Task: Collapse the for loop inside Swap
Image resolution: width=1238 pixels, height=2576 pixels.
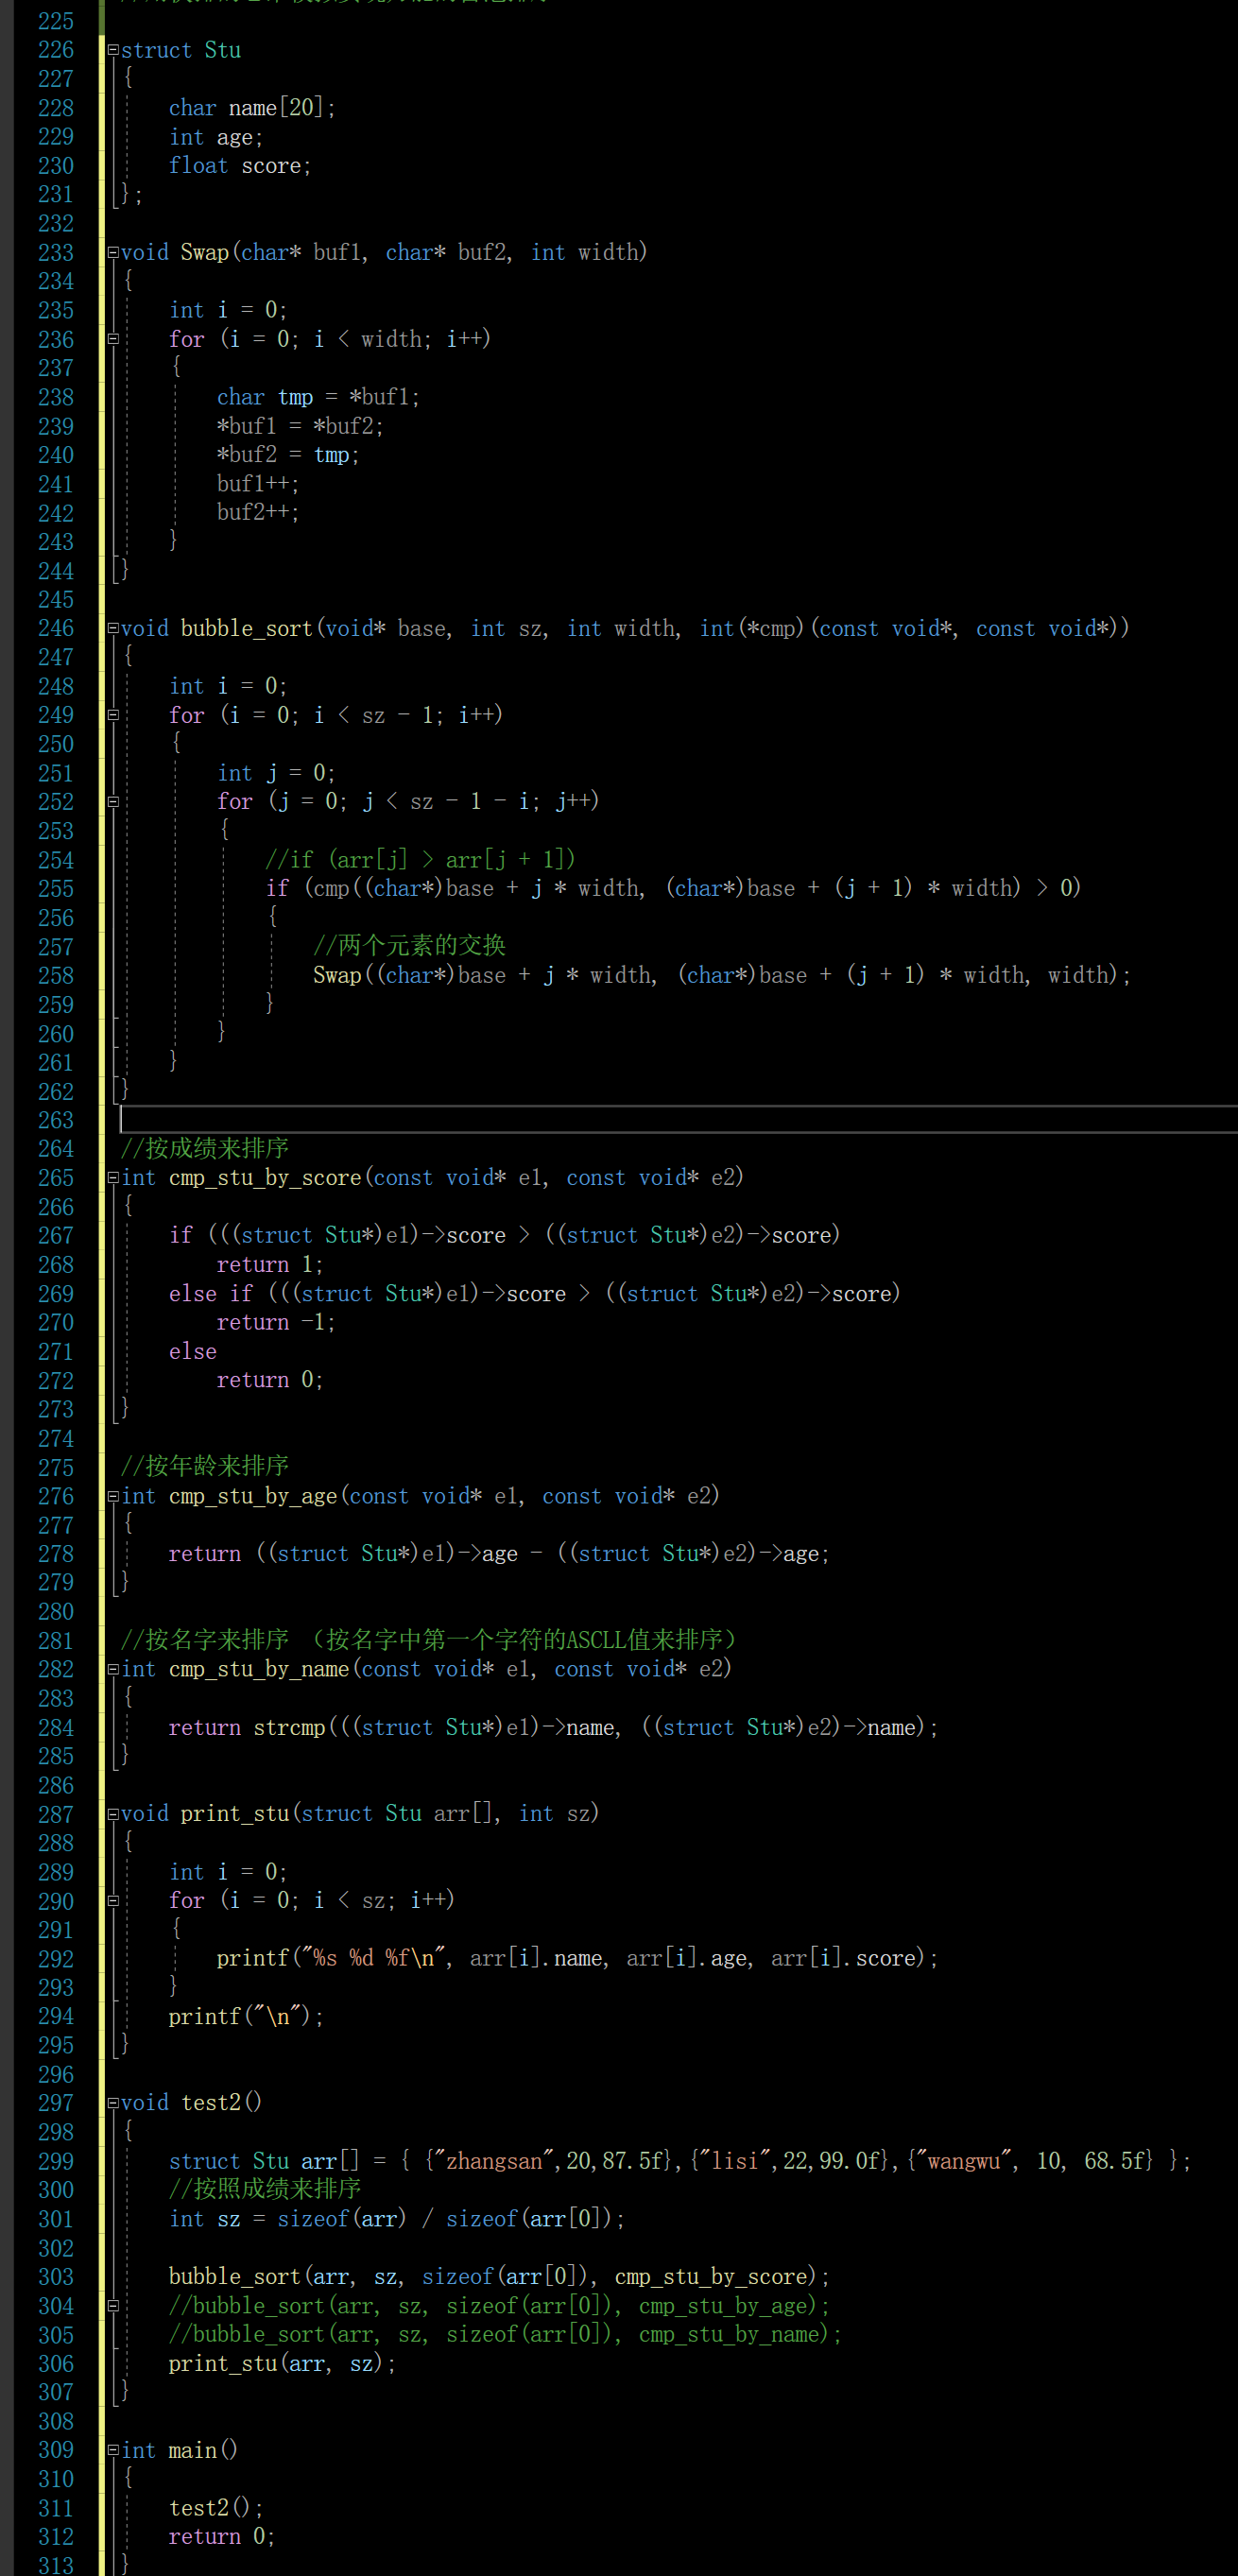Action: coord(113,339)
